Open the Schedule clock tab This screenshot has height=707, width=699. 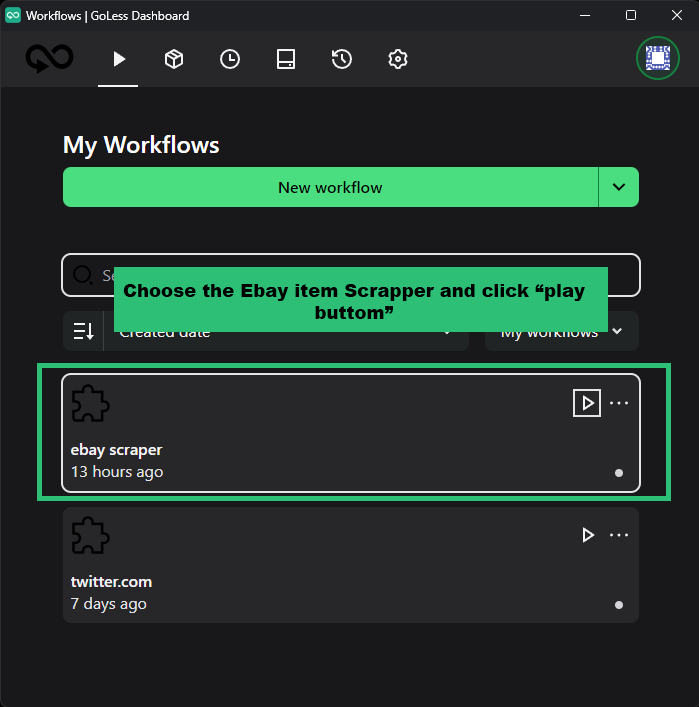pyautogui.click(x=230, y=59)
